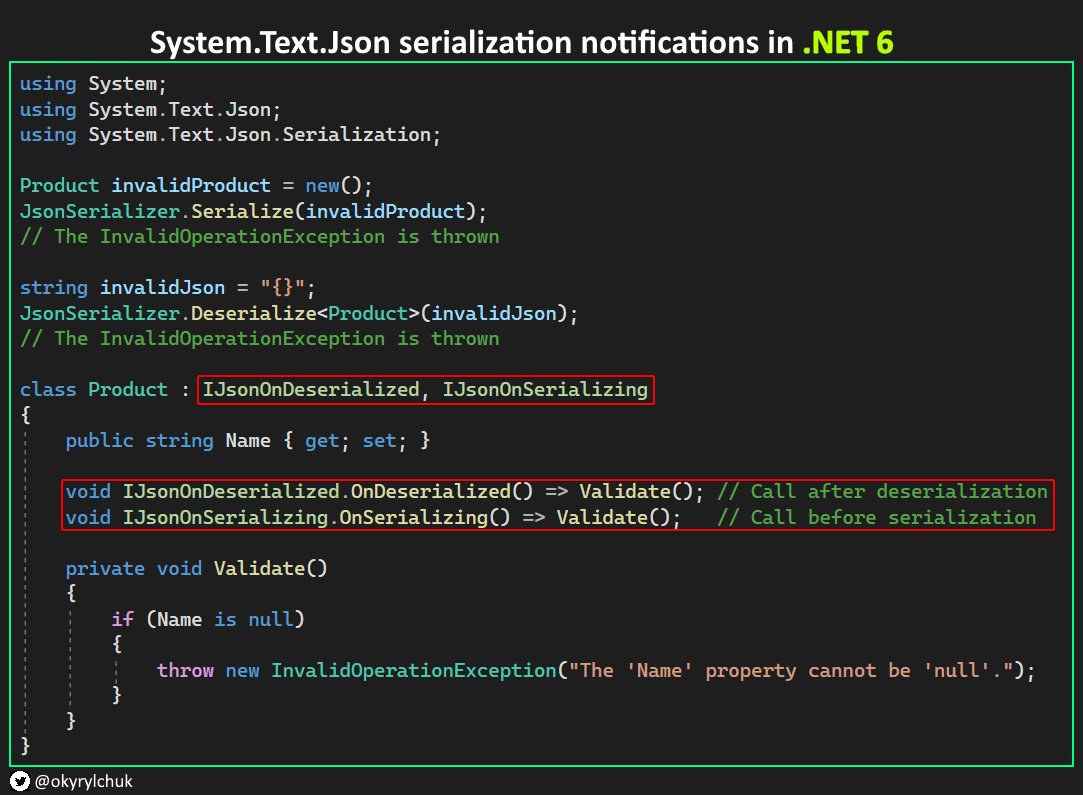
Task: Click 'throw new InvalidOperationException' statement
Action: coord(356,671)
